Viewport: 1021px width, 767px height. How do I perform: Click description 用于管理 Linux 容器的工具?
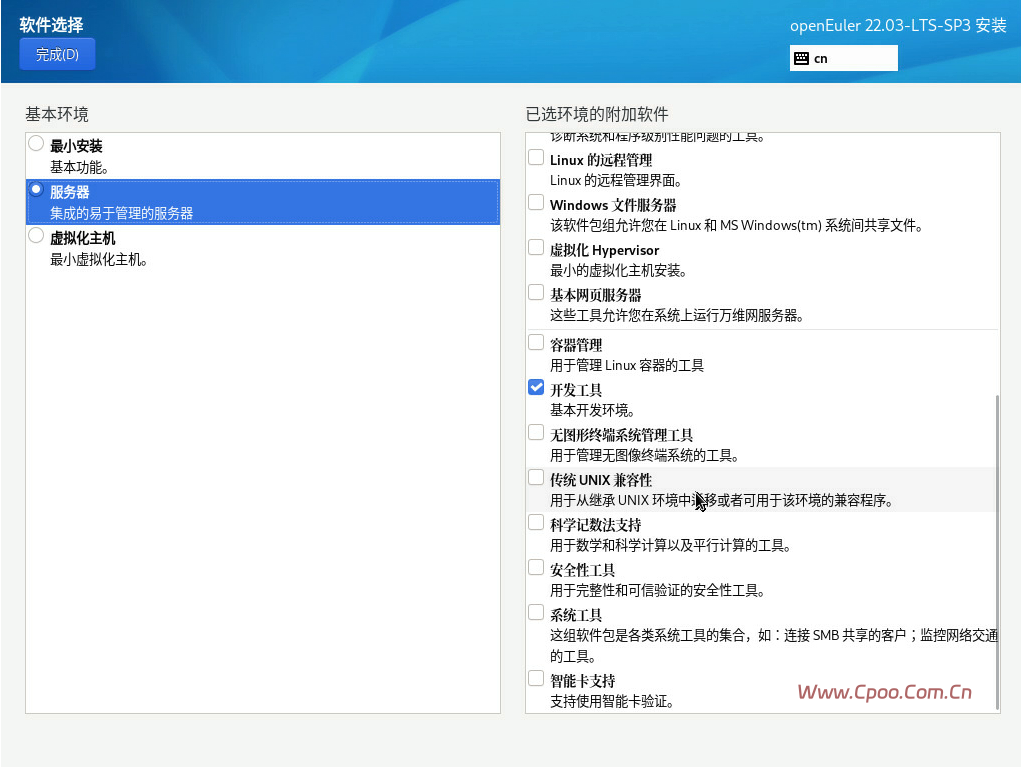tap(627, 365)
